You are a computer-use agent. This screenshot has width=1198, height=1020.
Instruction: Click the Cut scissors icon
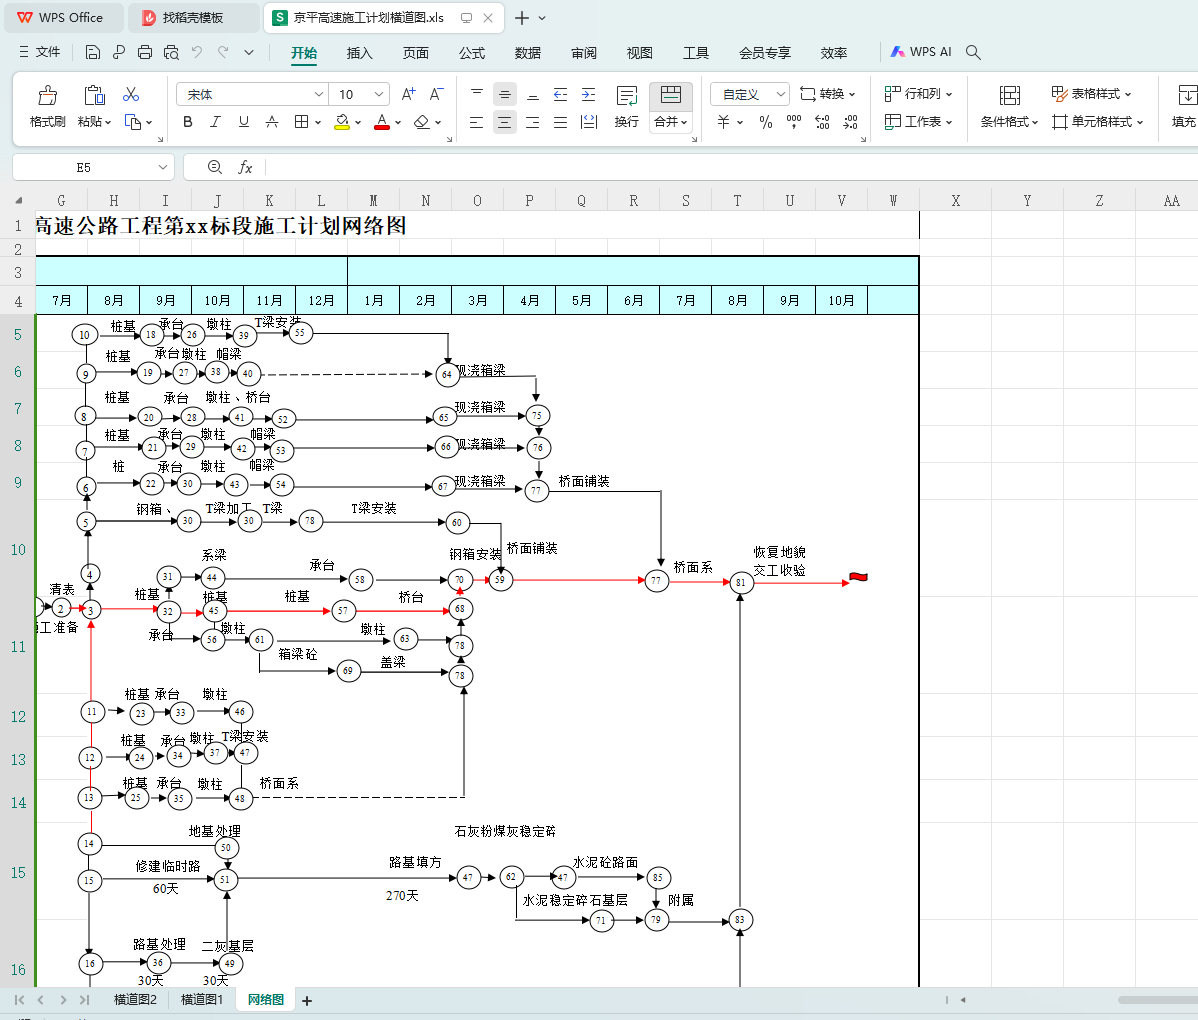click(x=131, y=95)
